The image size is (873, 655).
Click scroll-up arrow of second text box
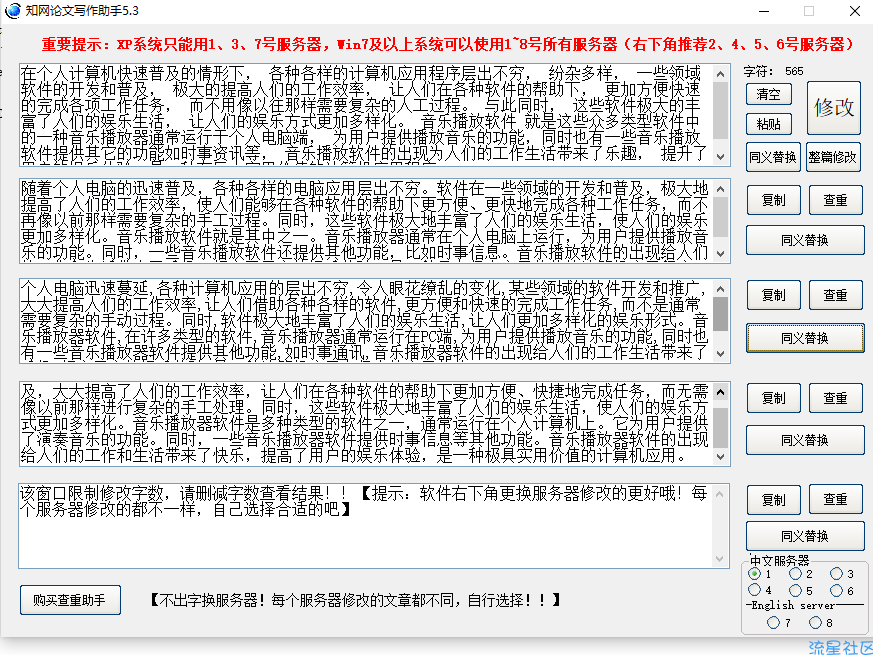click(x=720, y=189)
